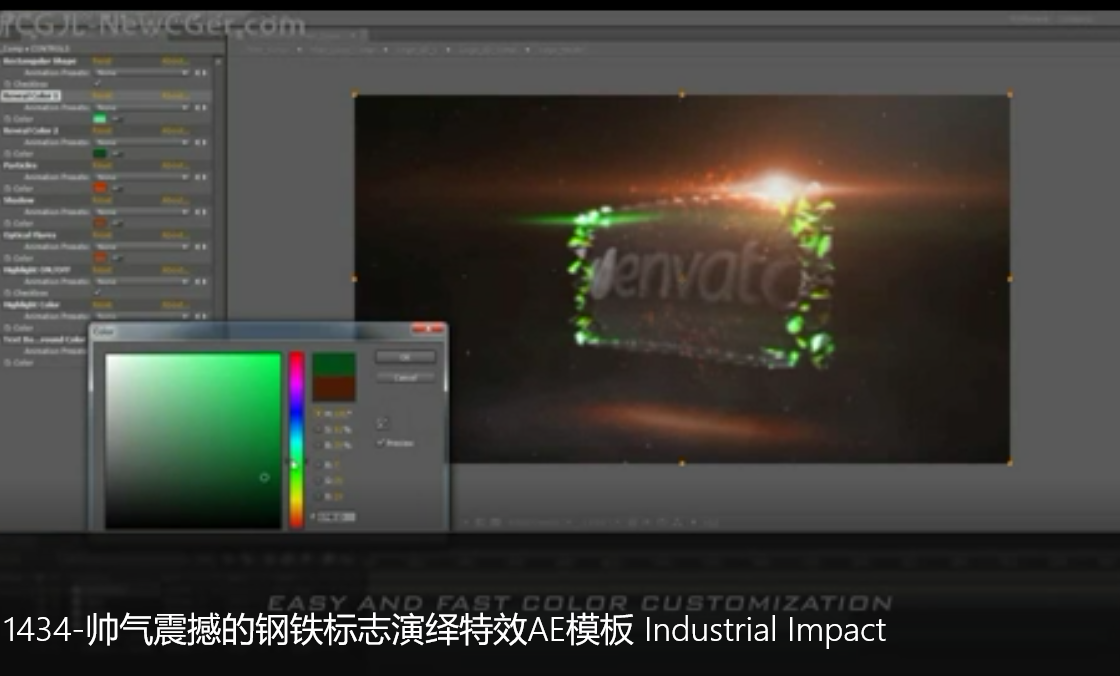The width and height of the screenshot is (1120, 676).
Task: Select the Reveal Color 2 effect heading
Action: click(x=31, y=131)
